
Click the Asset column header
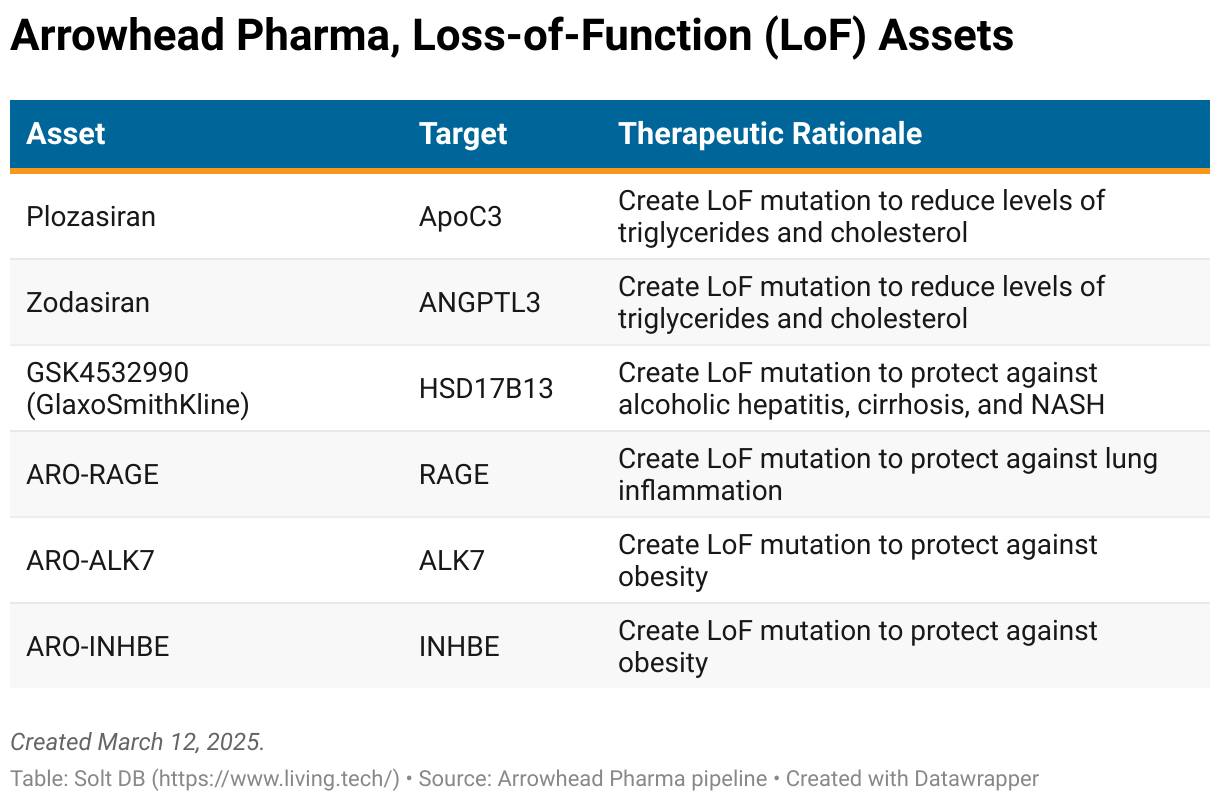pyautogui.click(x=66, y=134)
